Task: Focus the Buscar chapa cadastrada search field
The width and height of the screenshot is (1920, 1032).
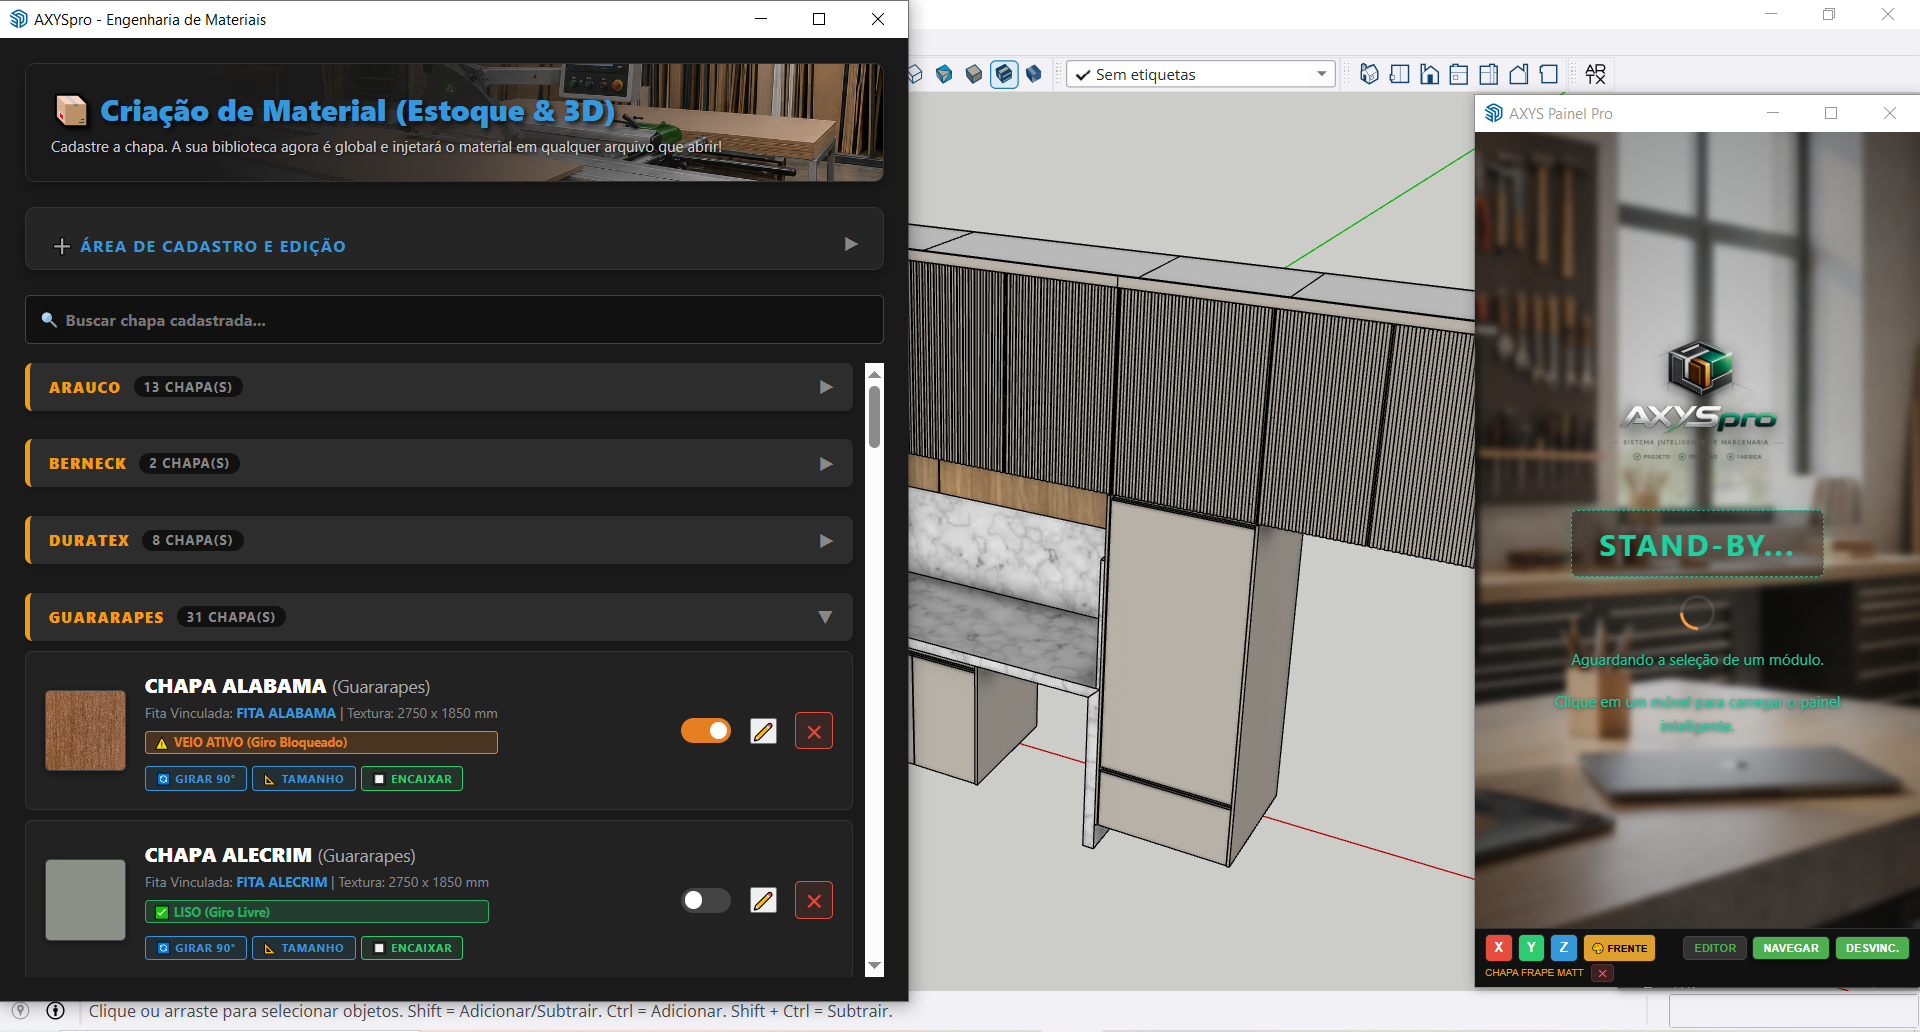Action: (x=454, y=320)
